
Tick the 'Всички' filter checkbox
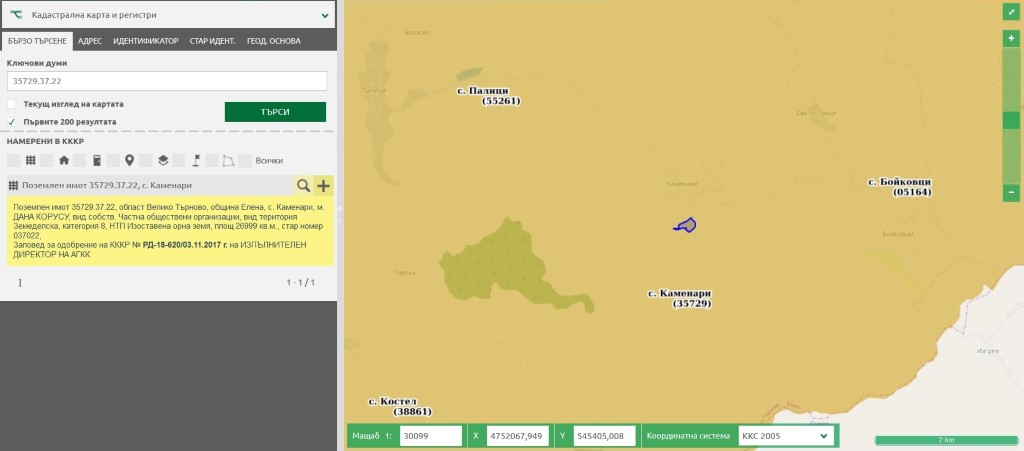pyautogui.click(x=246, y=160)
